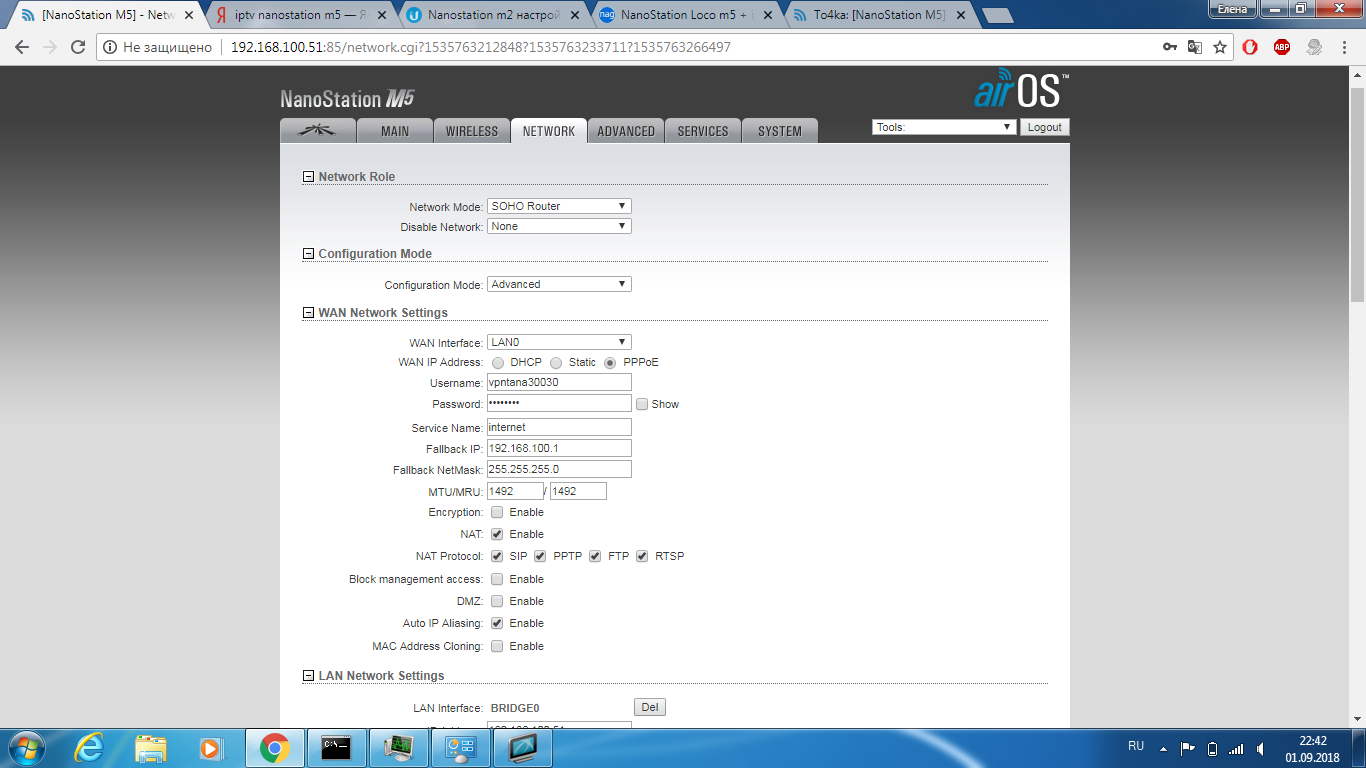The width and height of the screenshot is (1366, 768).
Task: Tick the Show password checkbox
Action: point(642,404)
